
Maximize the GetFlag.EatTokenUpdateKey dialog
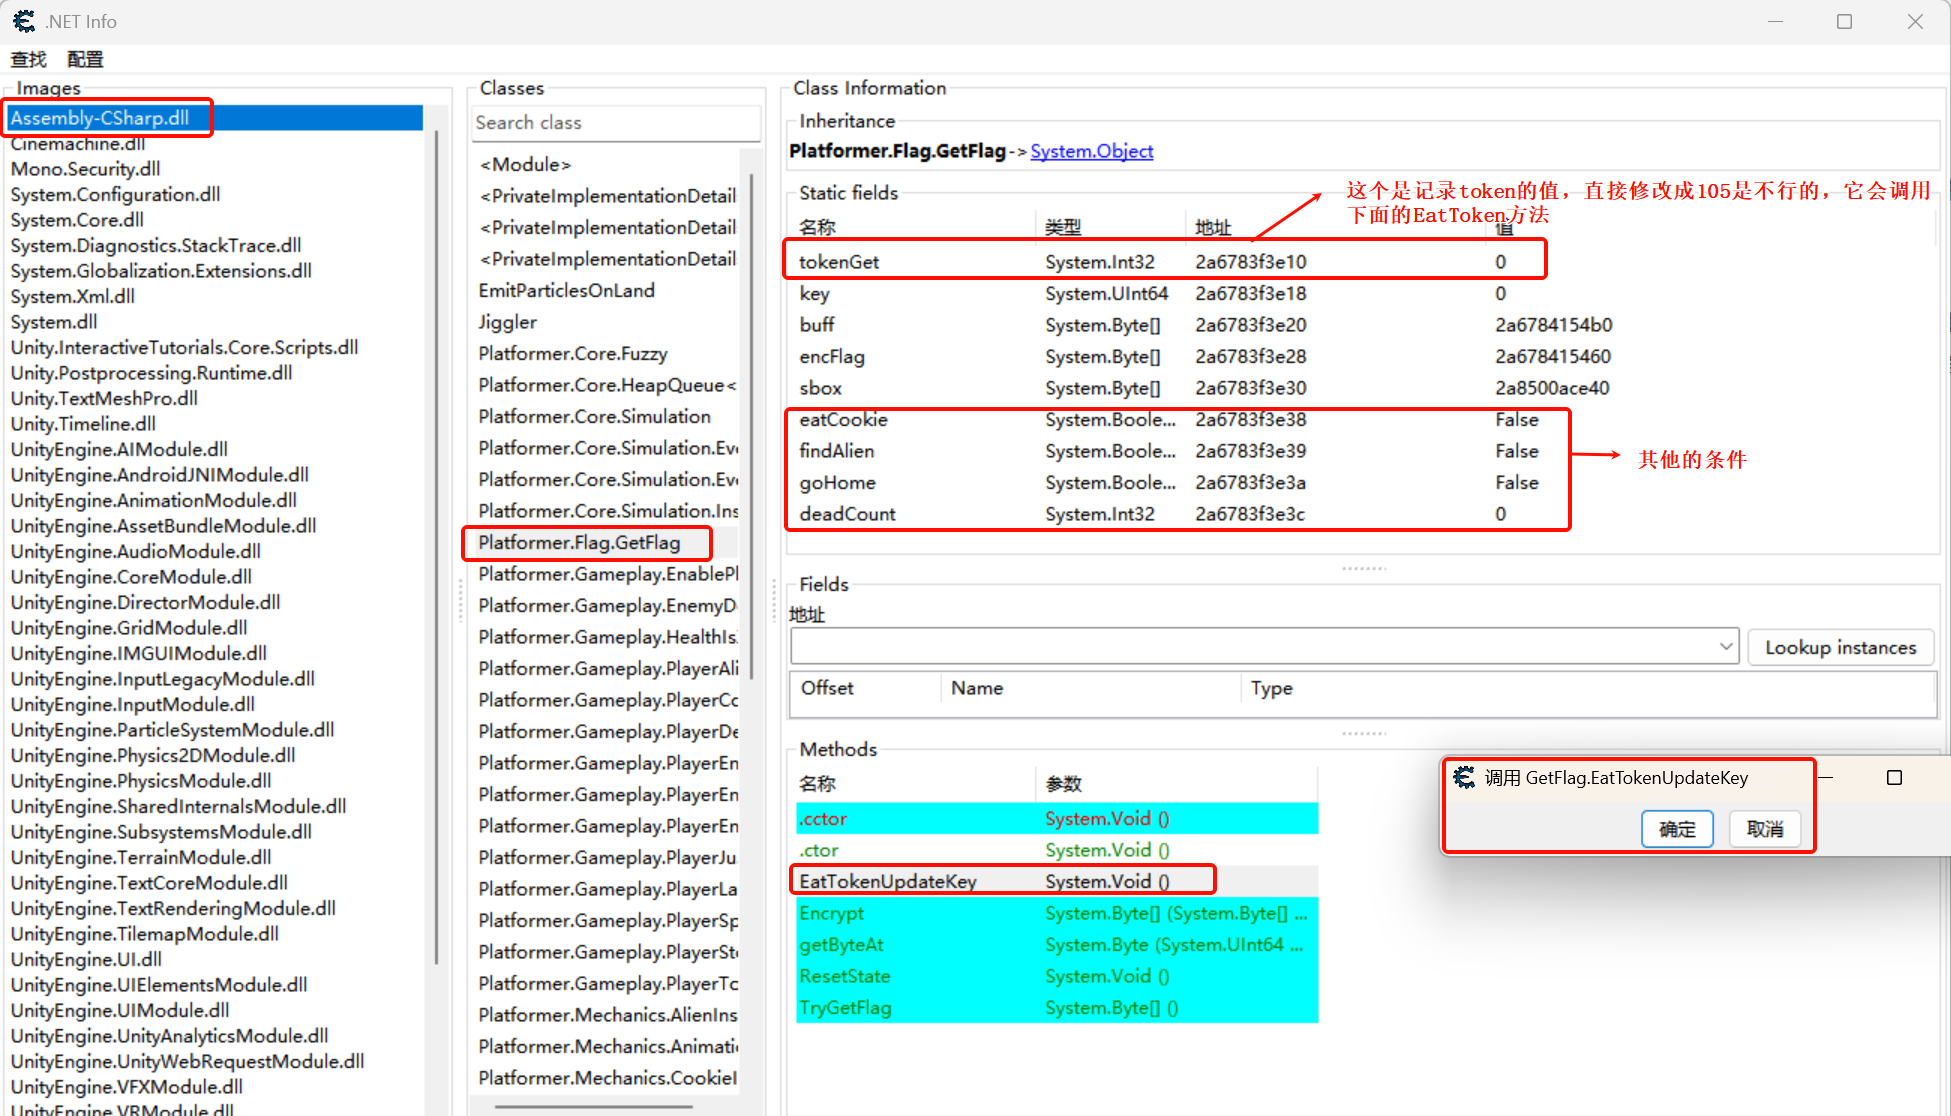(1893, 778)
